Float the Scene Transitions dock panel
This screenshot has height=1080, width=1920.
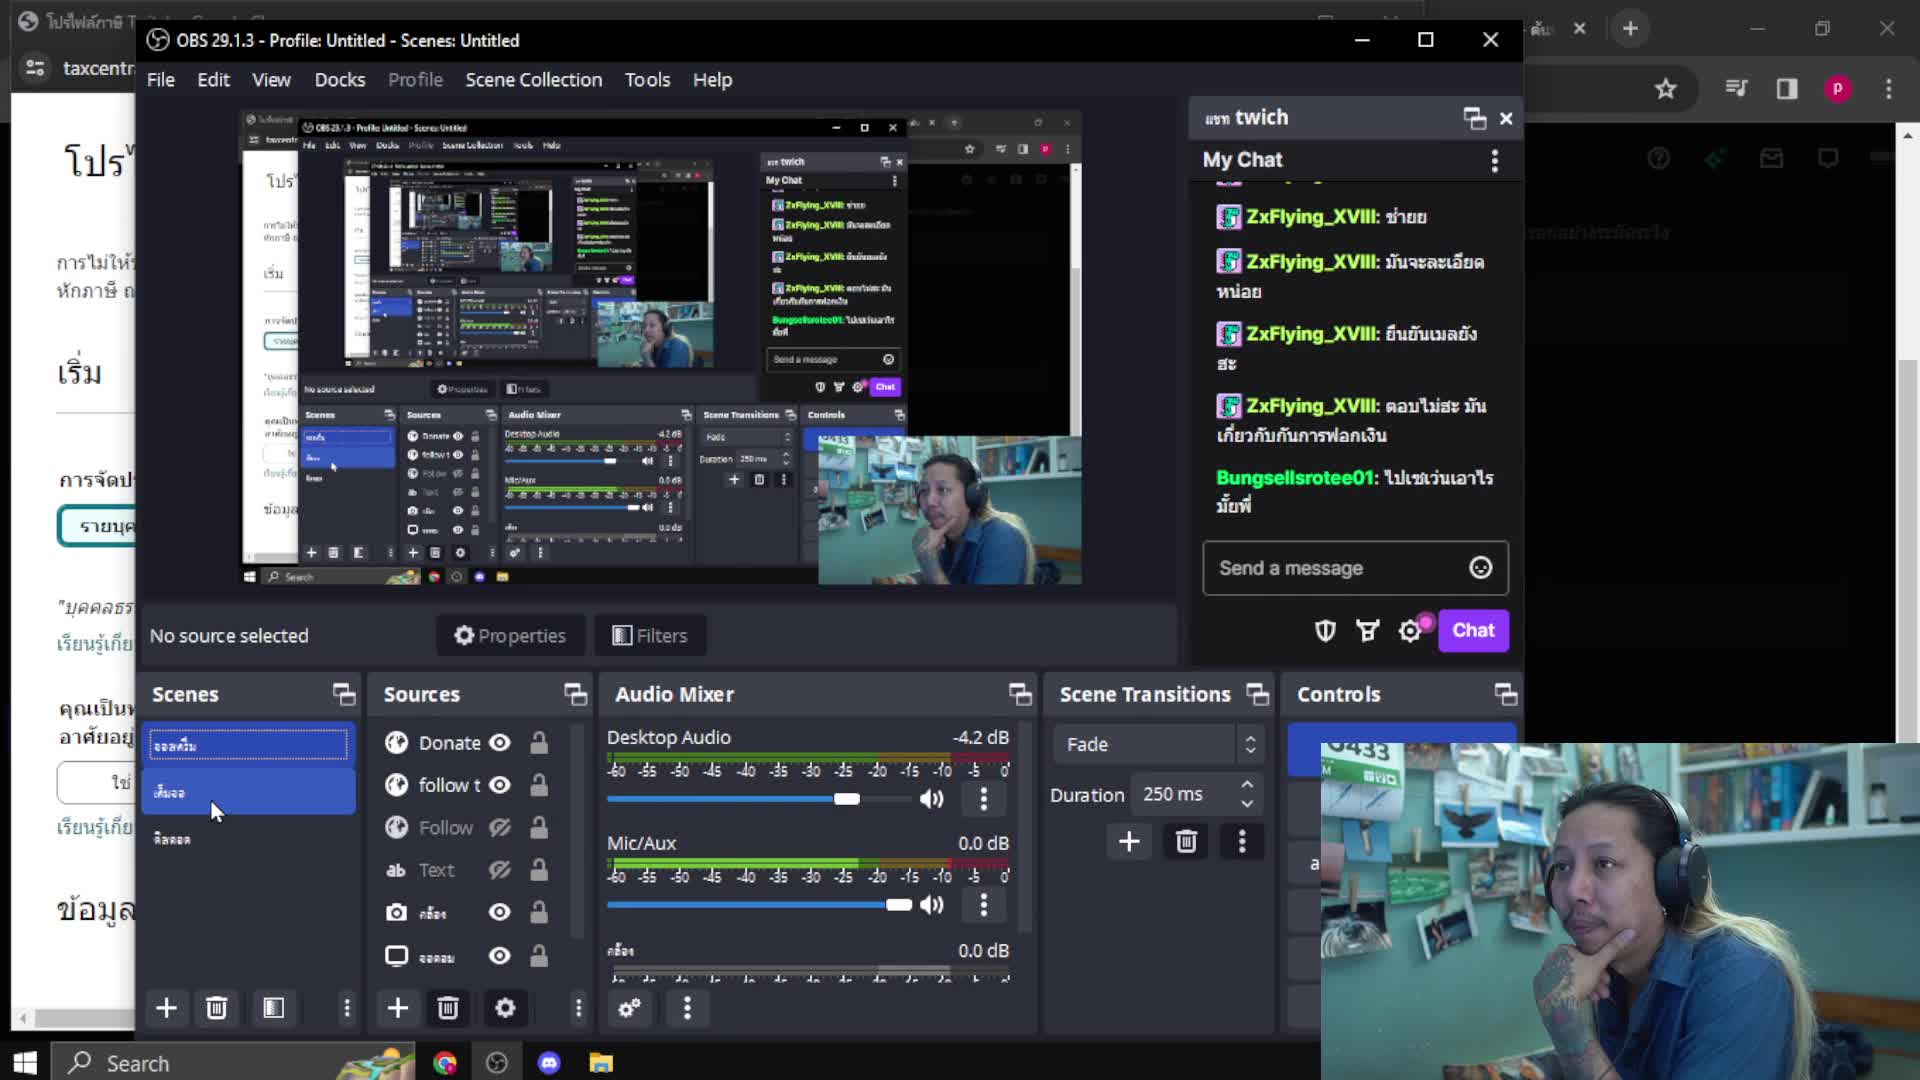click(x=1258, y=694)
